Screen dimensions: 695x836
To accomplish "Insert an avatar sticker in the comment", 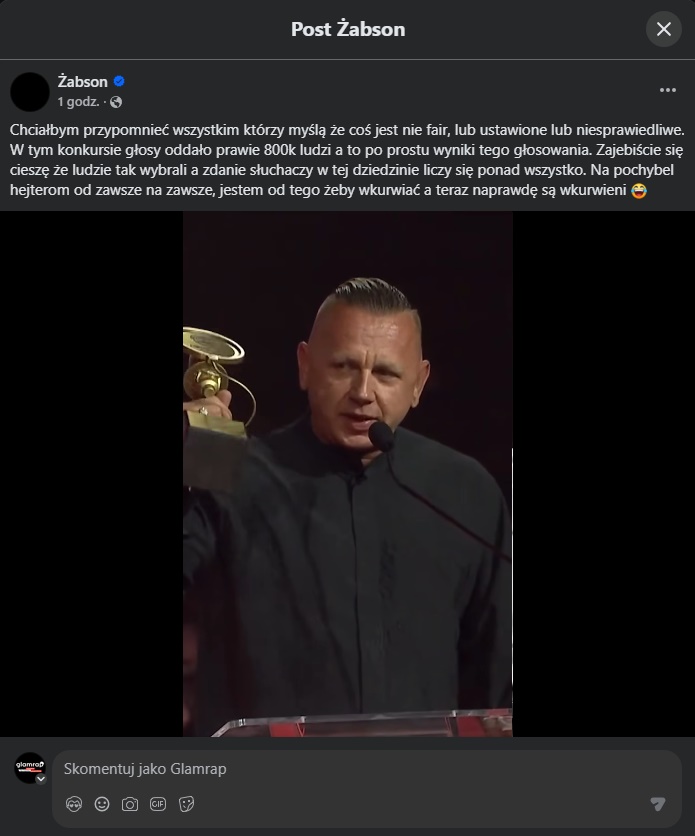I will point(74,804).
